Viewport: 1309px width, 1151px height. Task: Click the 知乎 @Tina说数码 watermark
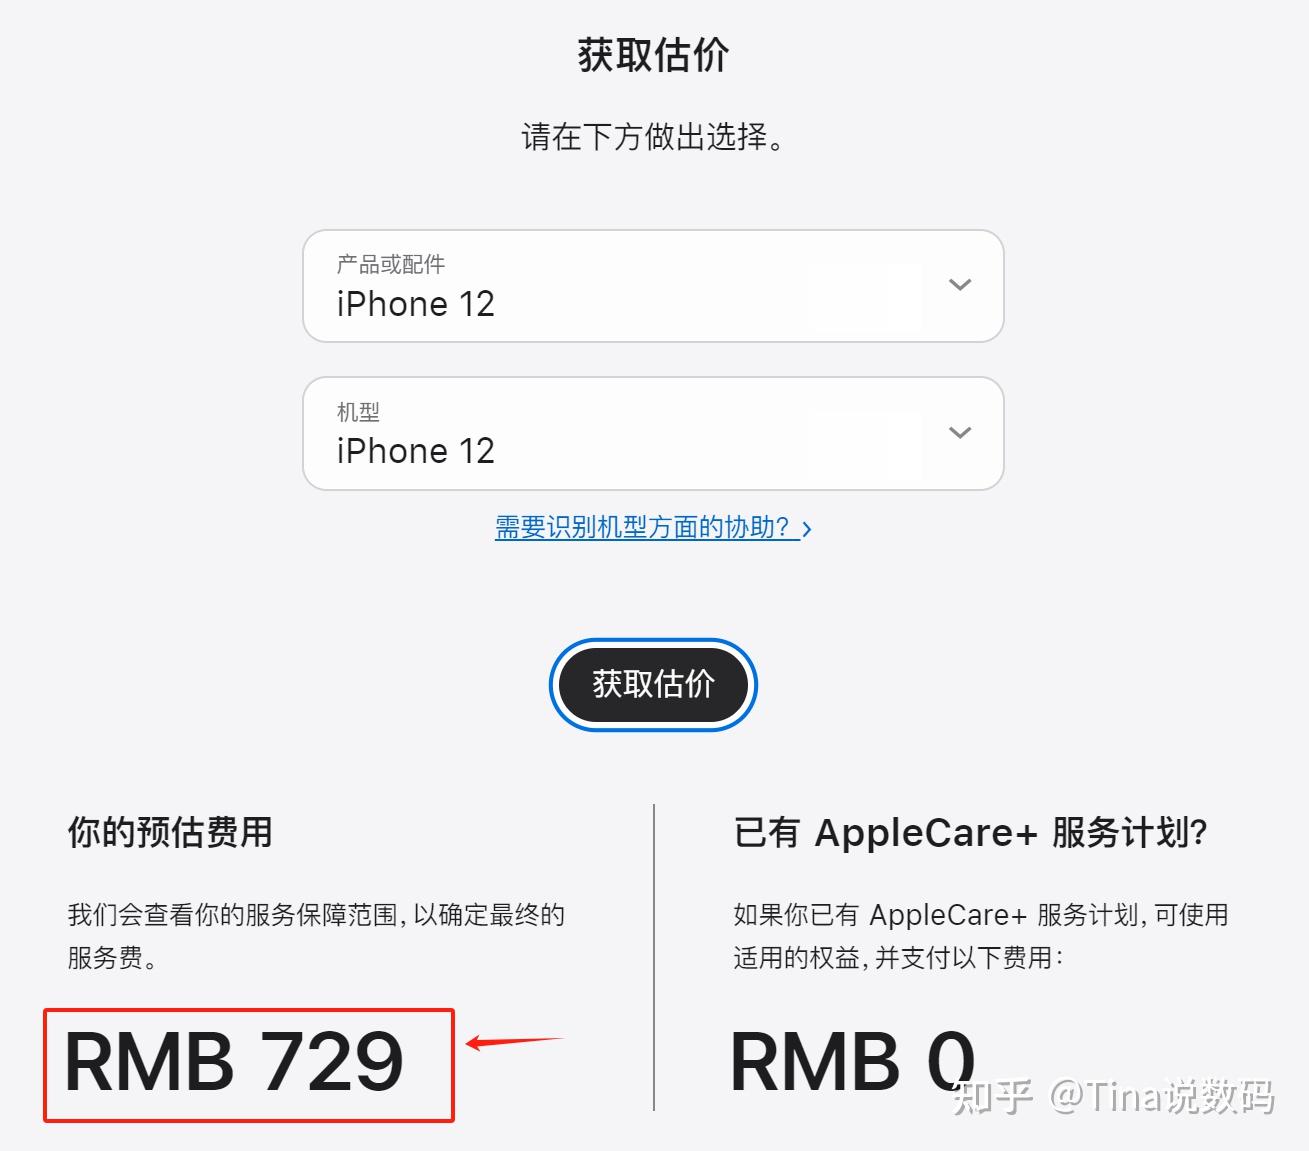tap(1113, 1096)
